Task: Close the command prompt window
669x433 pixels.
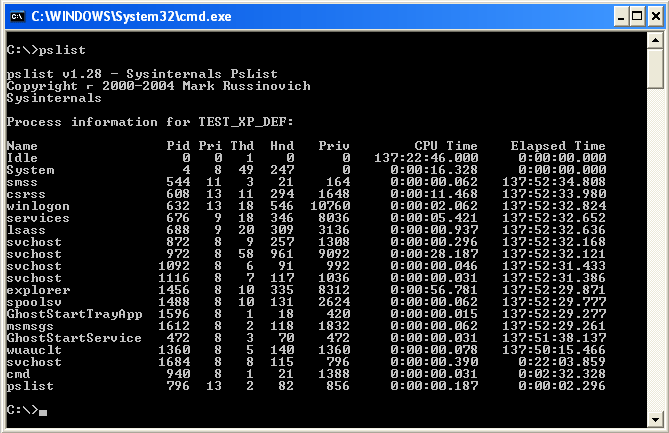Action: pyautogui.click(x=652, y=16)
